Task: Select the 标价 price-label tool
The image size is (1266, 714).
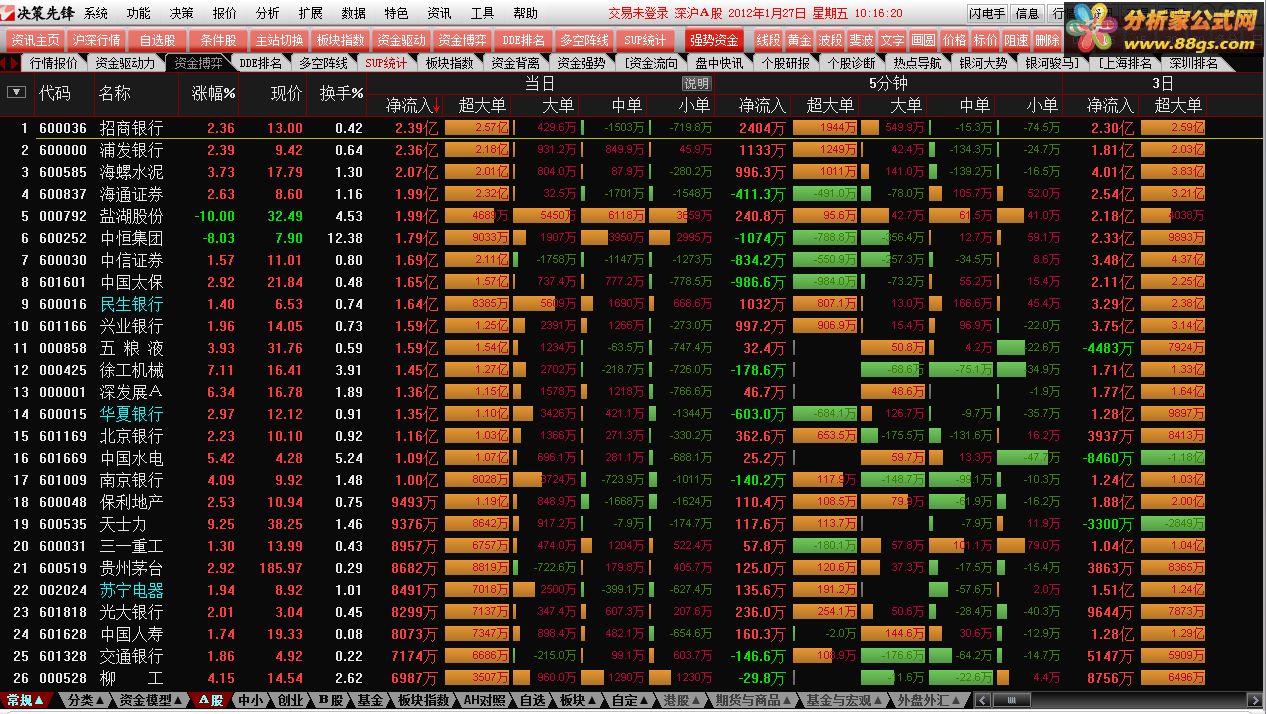Action: pos(985,40)
